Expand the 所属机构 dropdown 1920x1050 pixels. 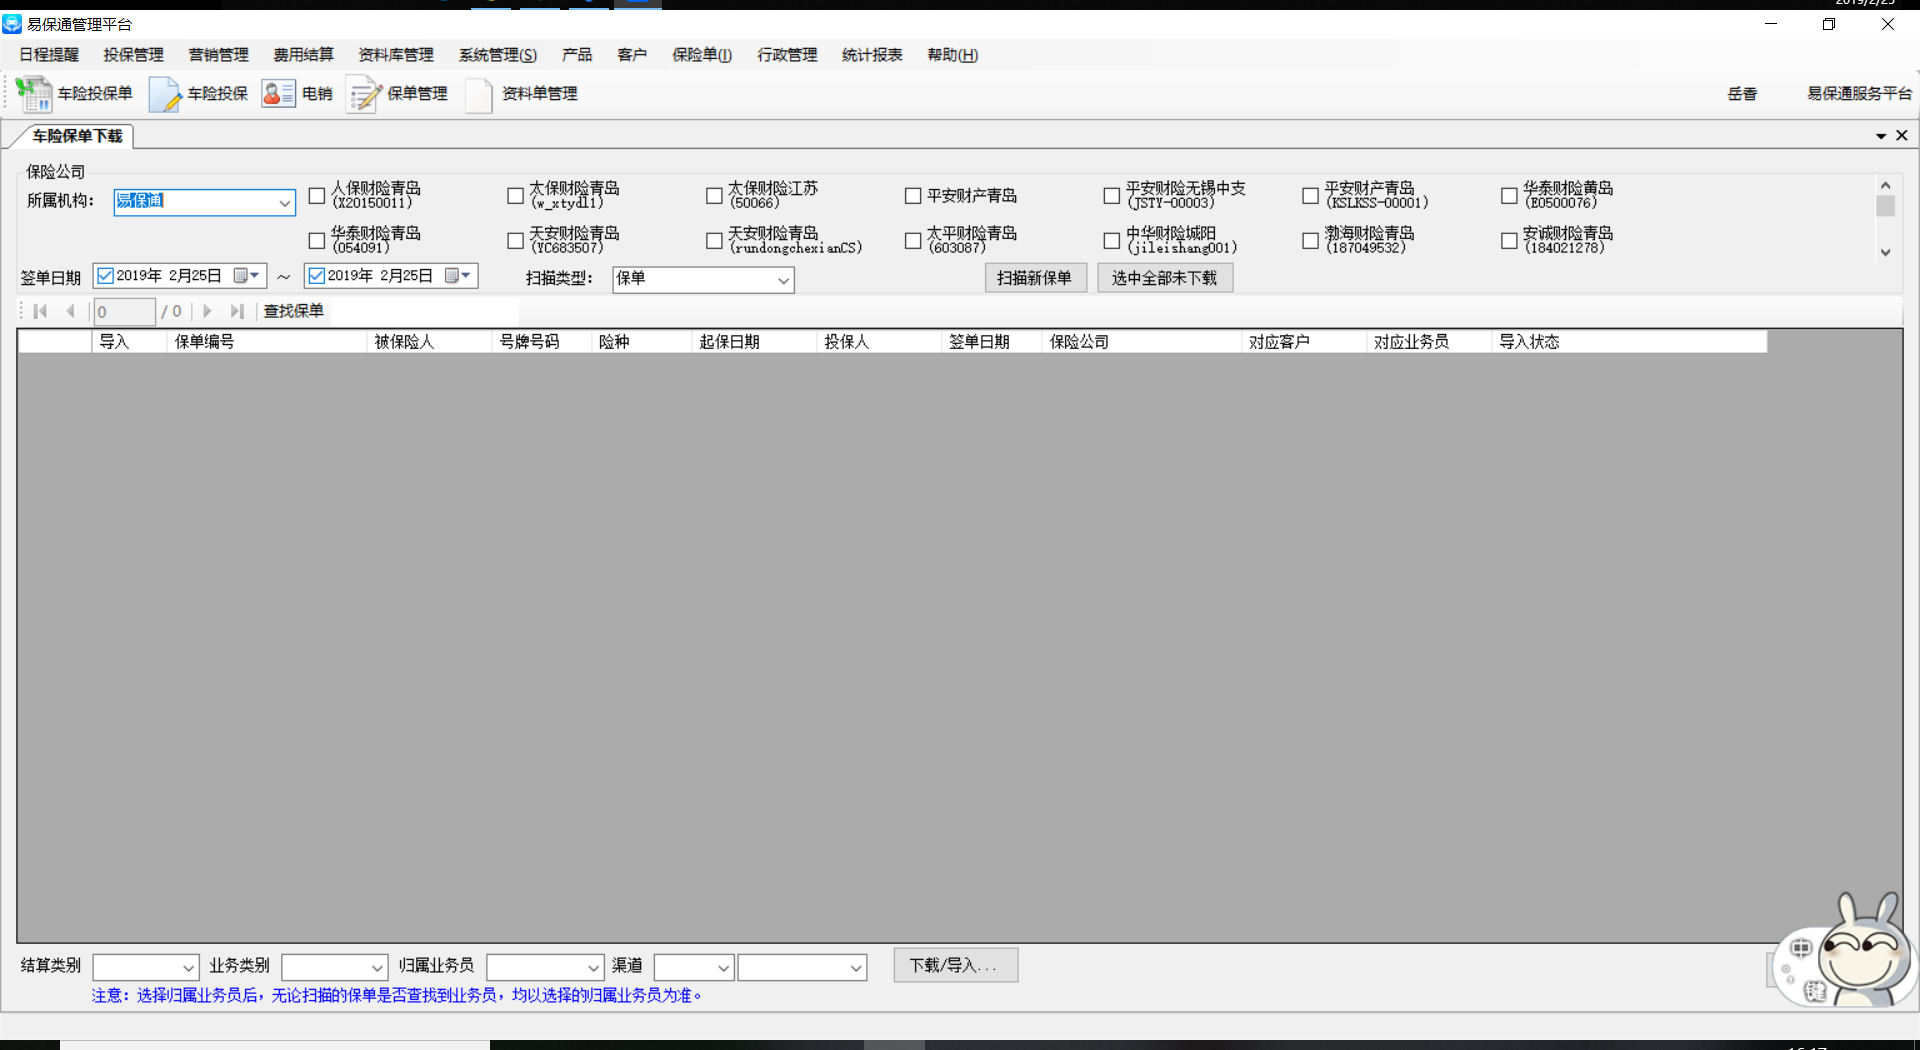284,202
